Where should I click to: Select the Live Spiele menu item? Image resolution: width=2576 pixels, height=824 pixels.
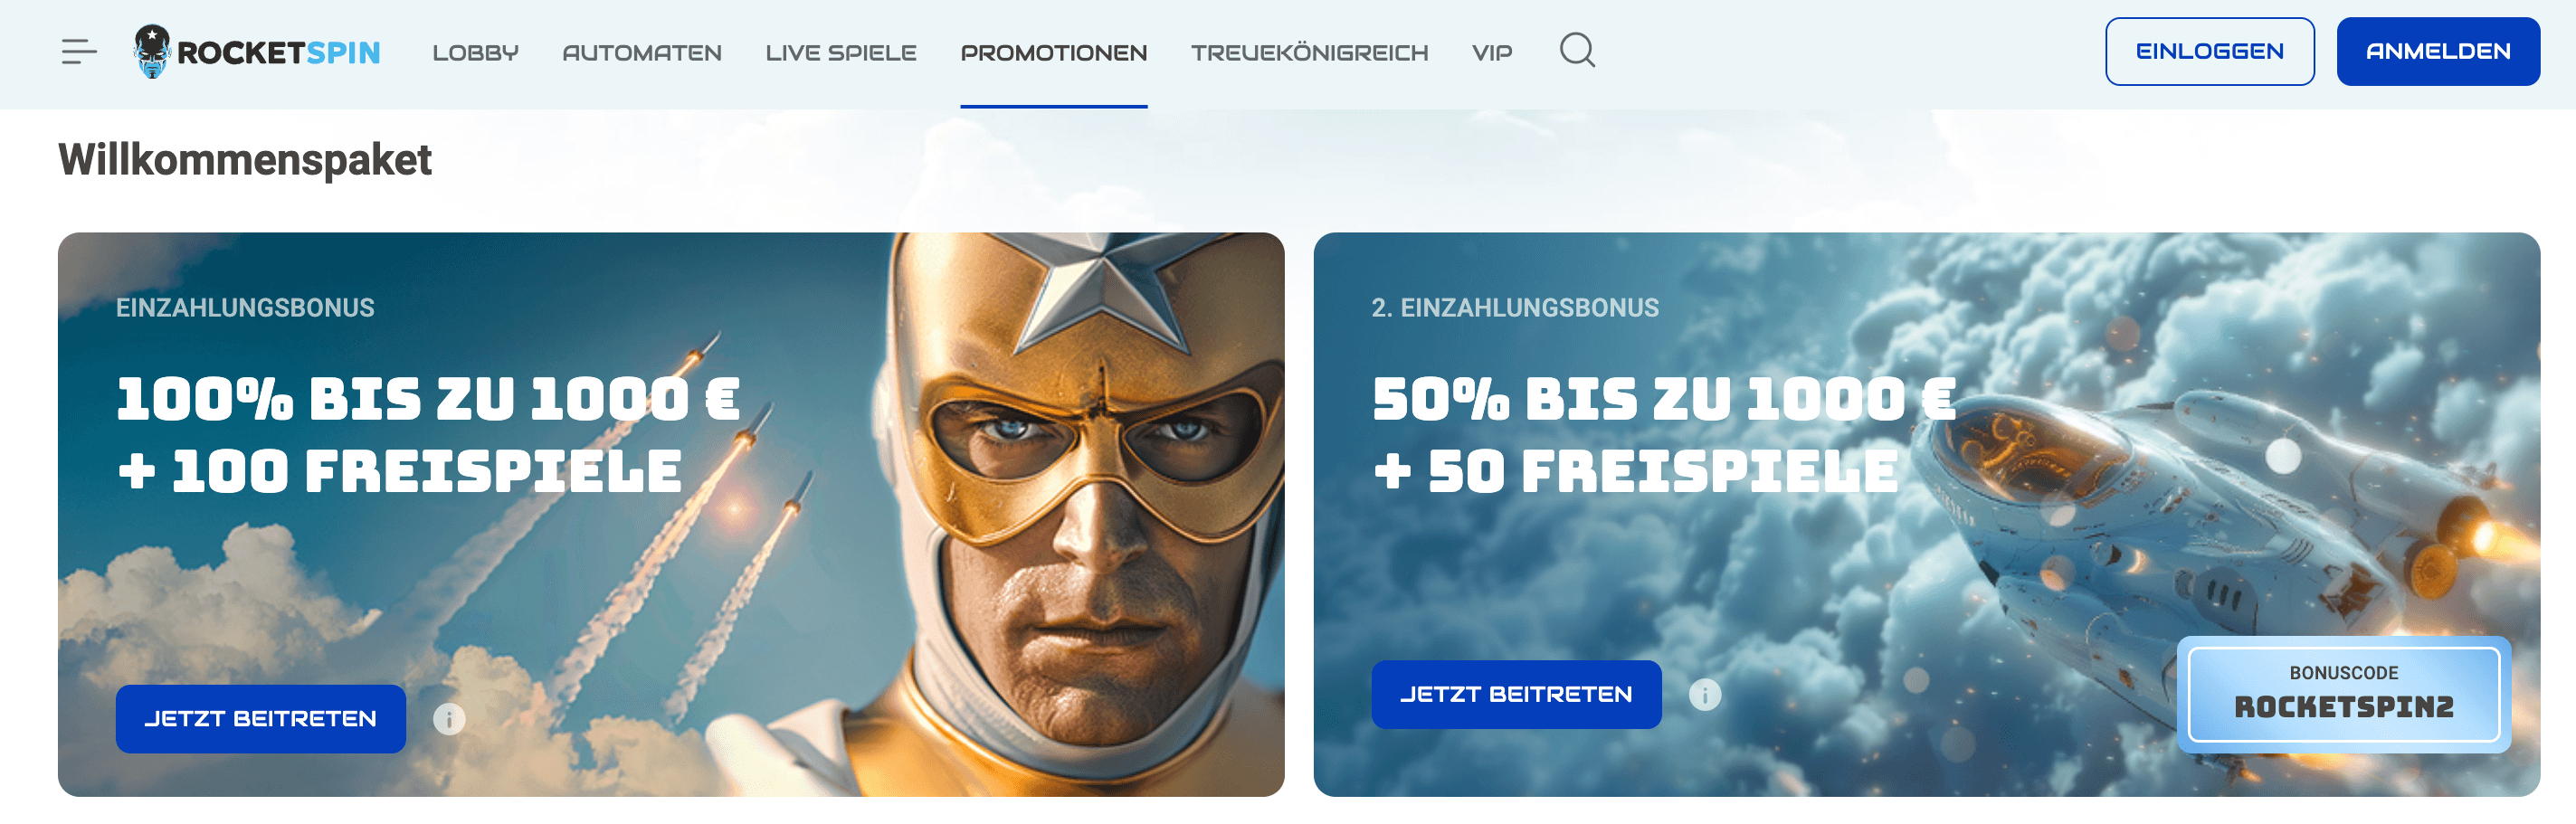(840, 52)
